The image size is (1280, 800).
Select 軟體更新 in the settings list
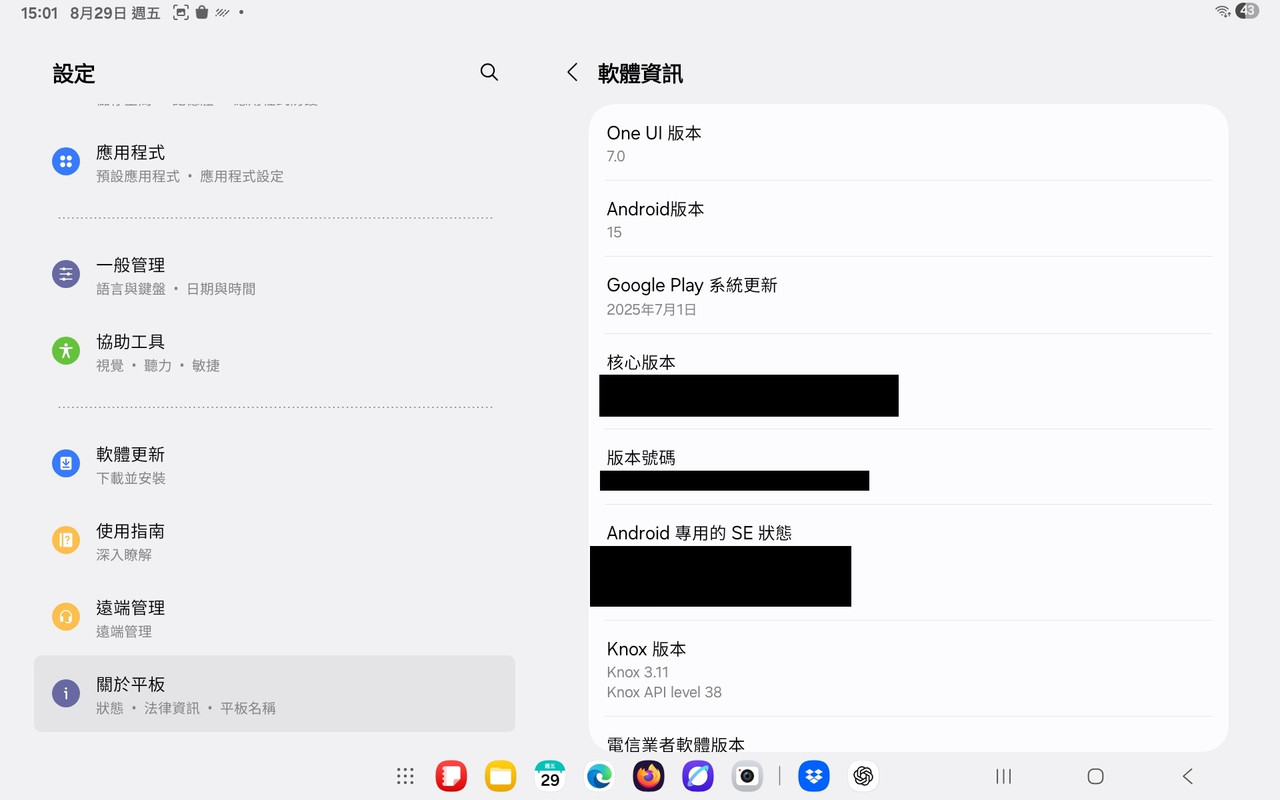coord(274,465)
